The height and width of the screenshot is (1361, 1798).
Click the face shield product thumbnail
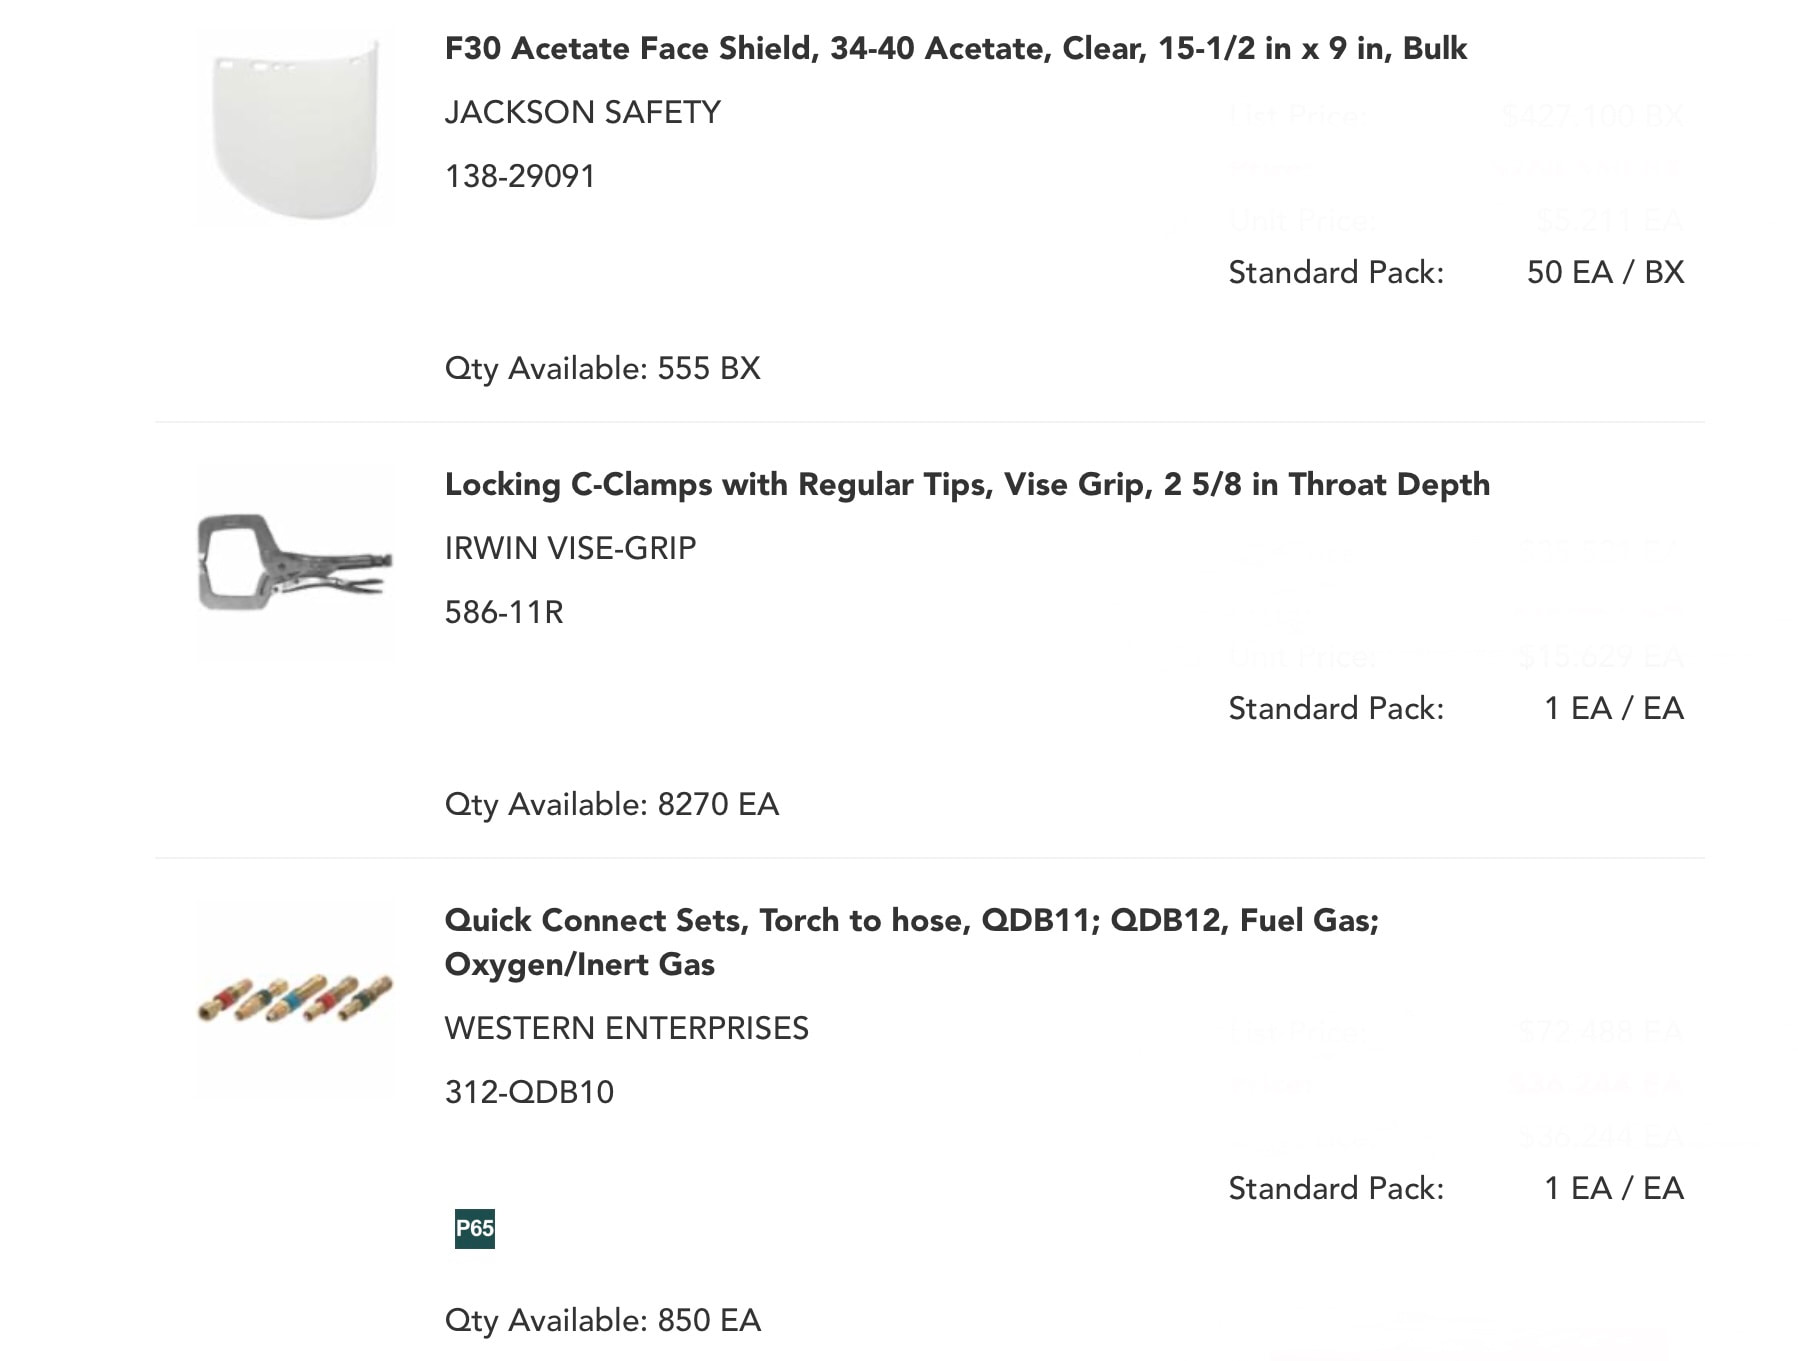tap(296, 128)
